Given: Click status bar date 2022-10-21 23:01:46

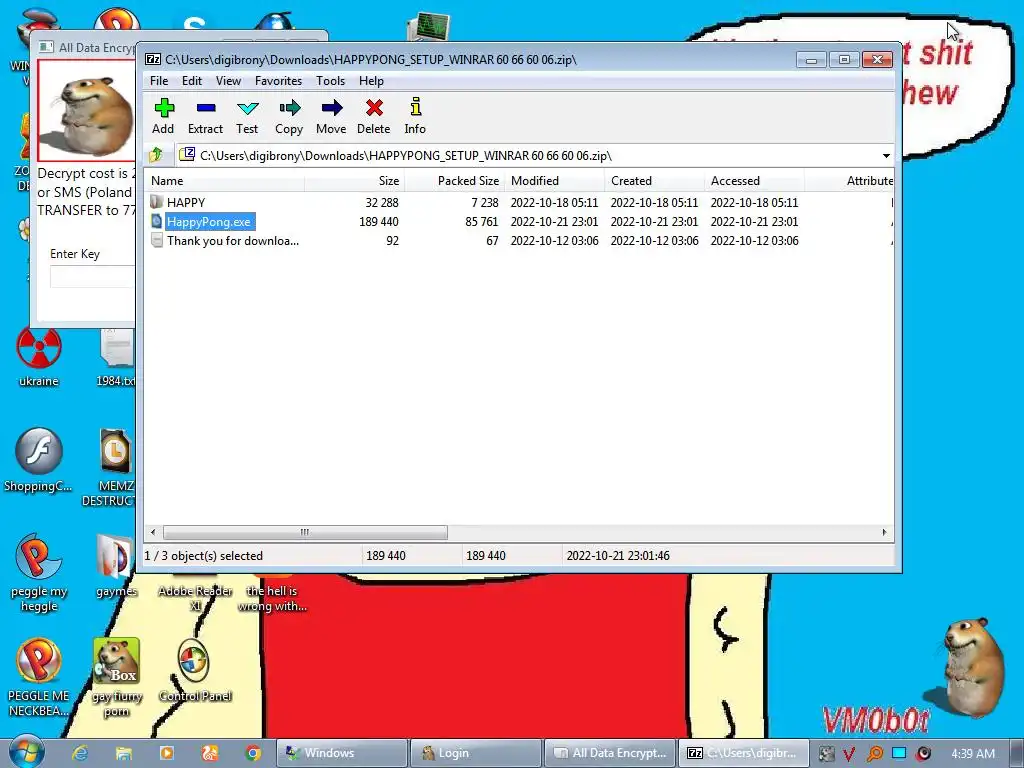Looking at the screenshot, I should (x=618, y=556).
